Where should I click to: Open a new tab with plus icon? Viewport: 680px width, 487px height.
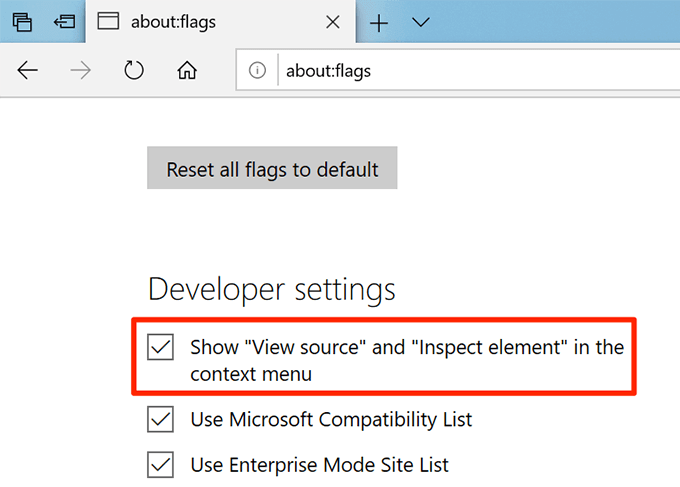pos(379,22)
